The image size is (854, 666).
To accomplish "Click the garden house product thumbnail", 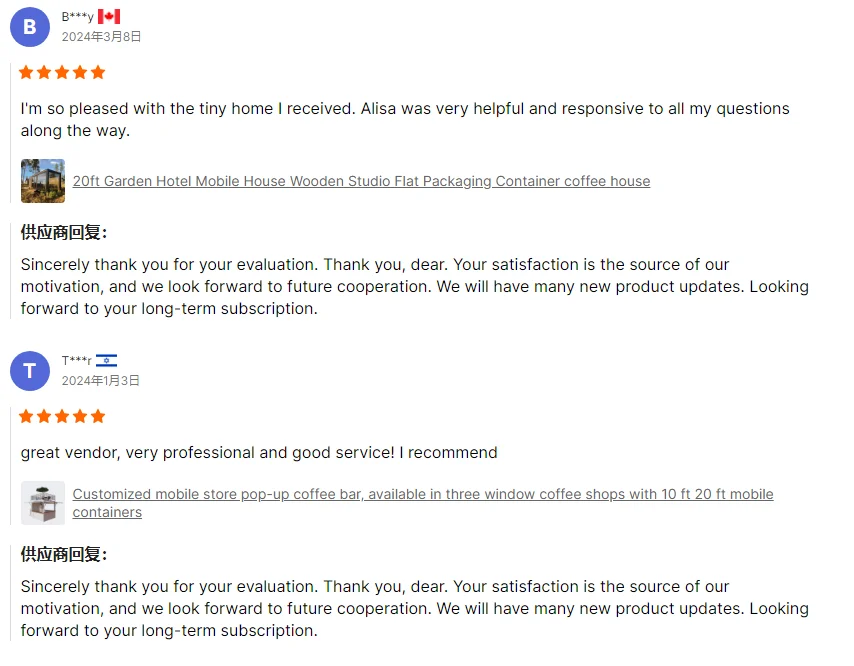I will click(x=43, y=181).
